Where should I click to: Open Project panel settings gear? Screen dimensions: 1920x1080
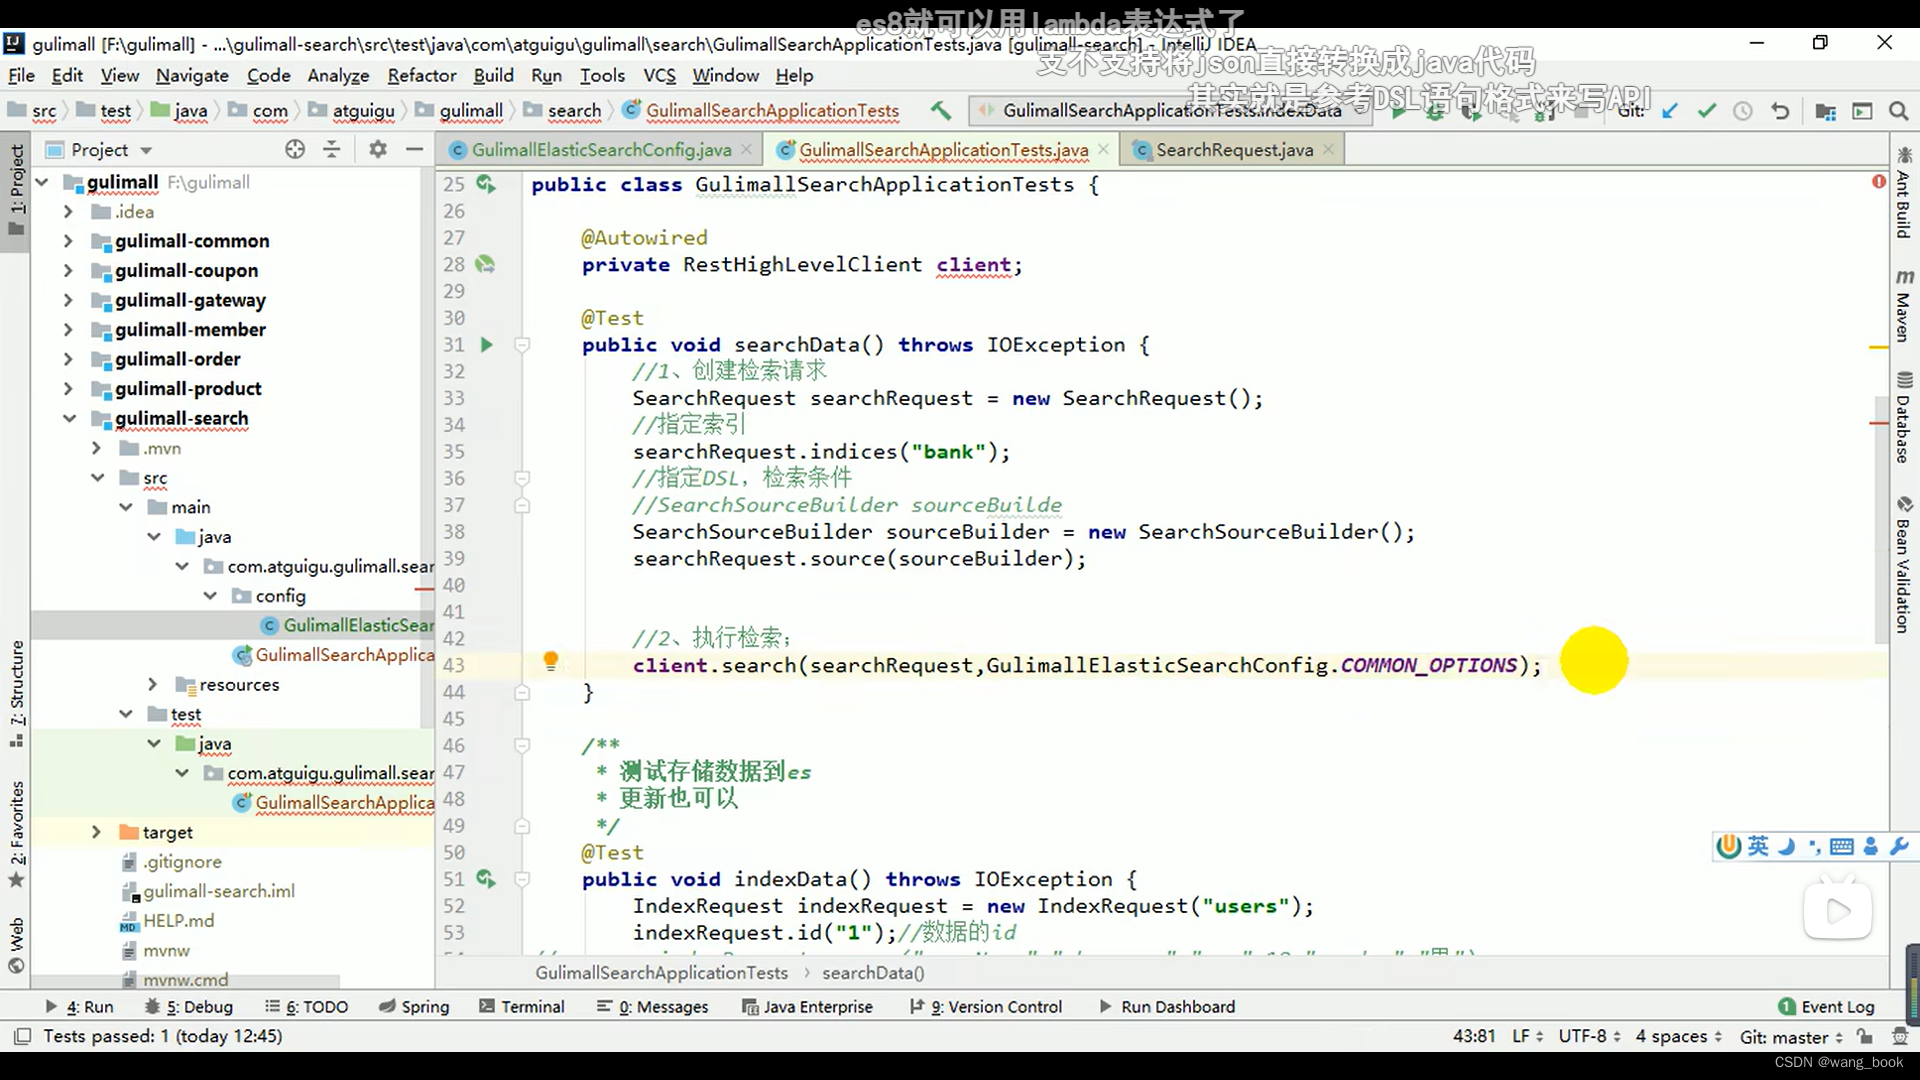377,149
